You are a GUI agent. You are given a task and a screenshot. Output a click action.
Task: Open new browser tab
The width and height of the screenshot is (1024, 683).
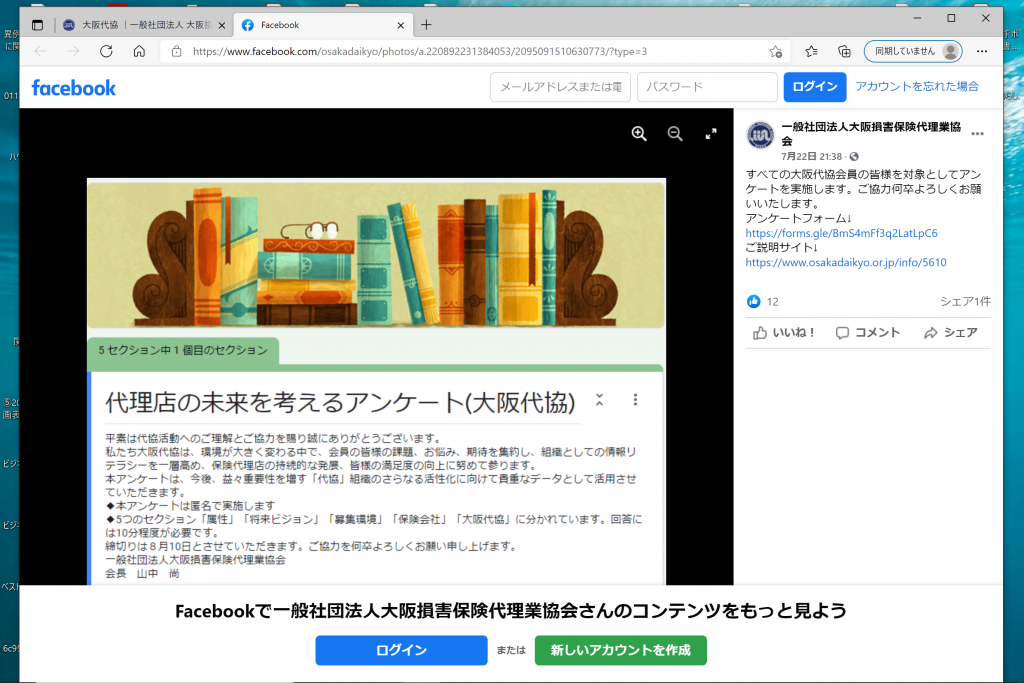(426, 25)
